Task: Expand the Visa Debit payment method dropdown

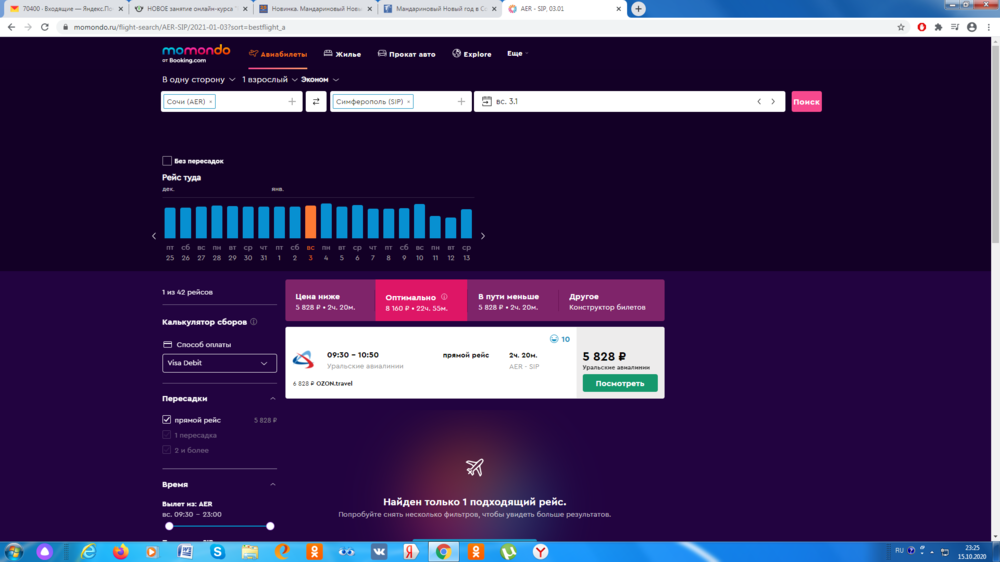Action: (x=219, y=364)
